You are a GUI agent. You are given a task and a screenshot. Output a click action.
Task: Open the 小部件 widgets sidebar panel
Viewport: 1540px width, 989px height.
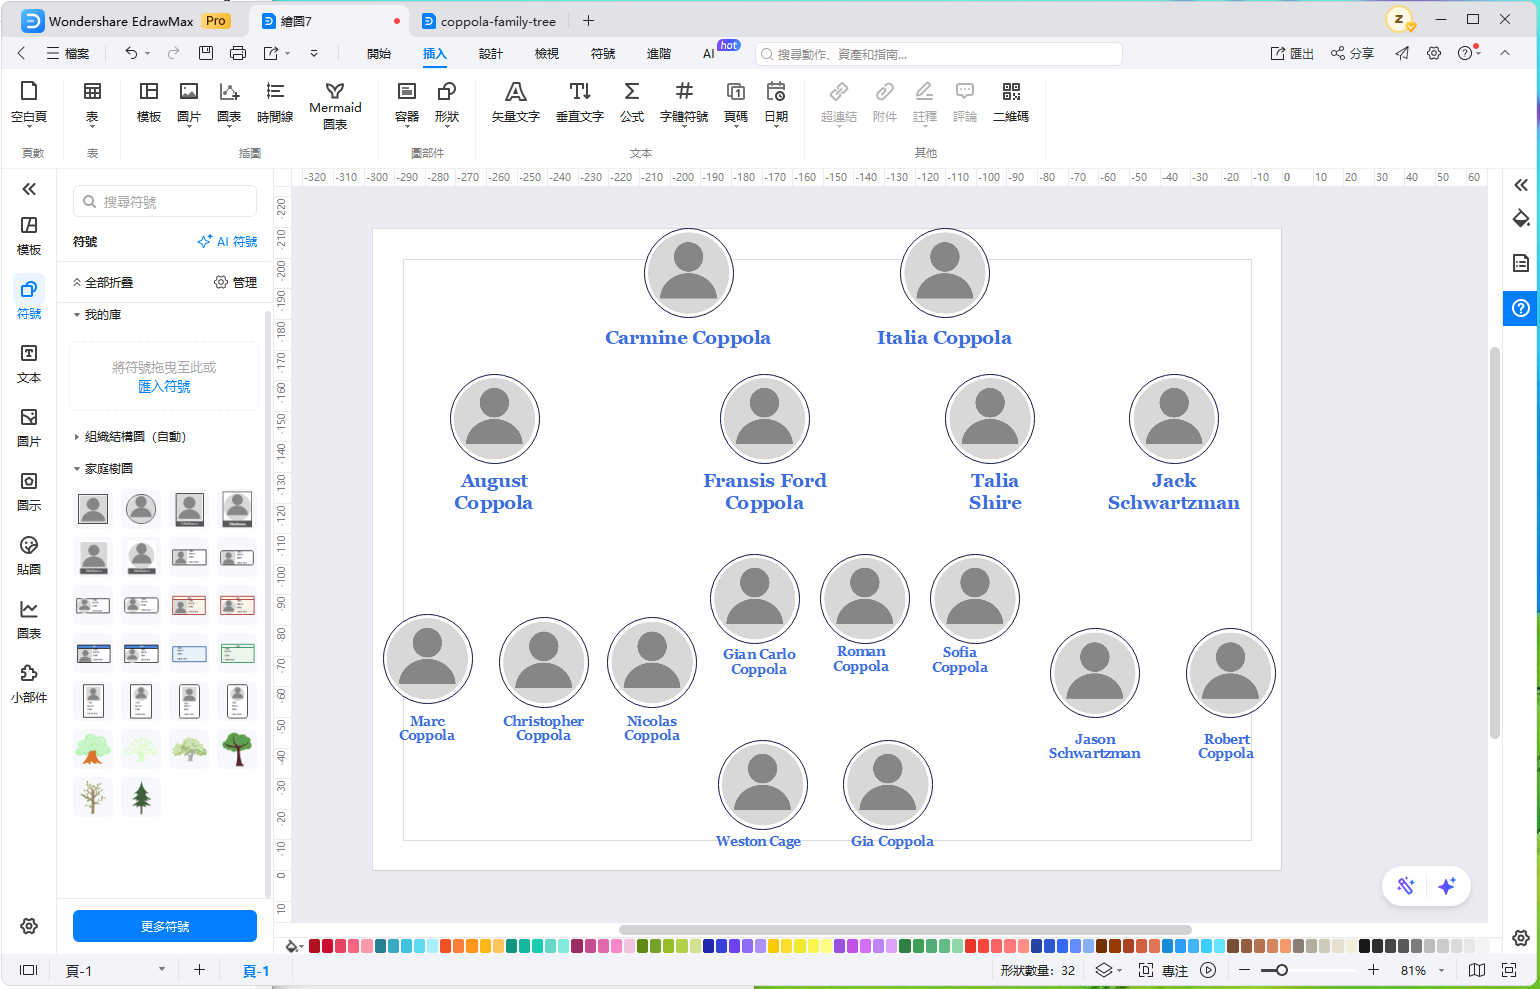tap(29, 684)
